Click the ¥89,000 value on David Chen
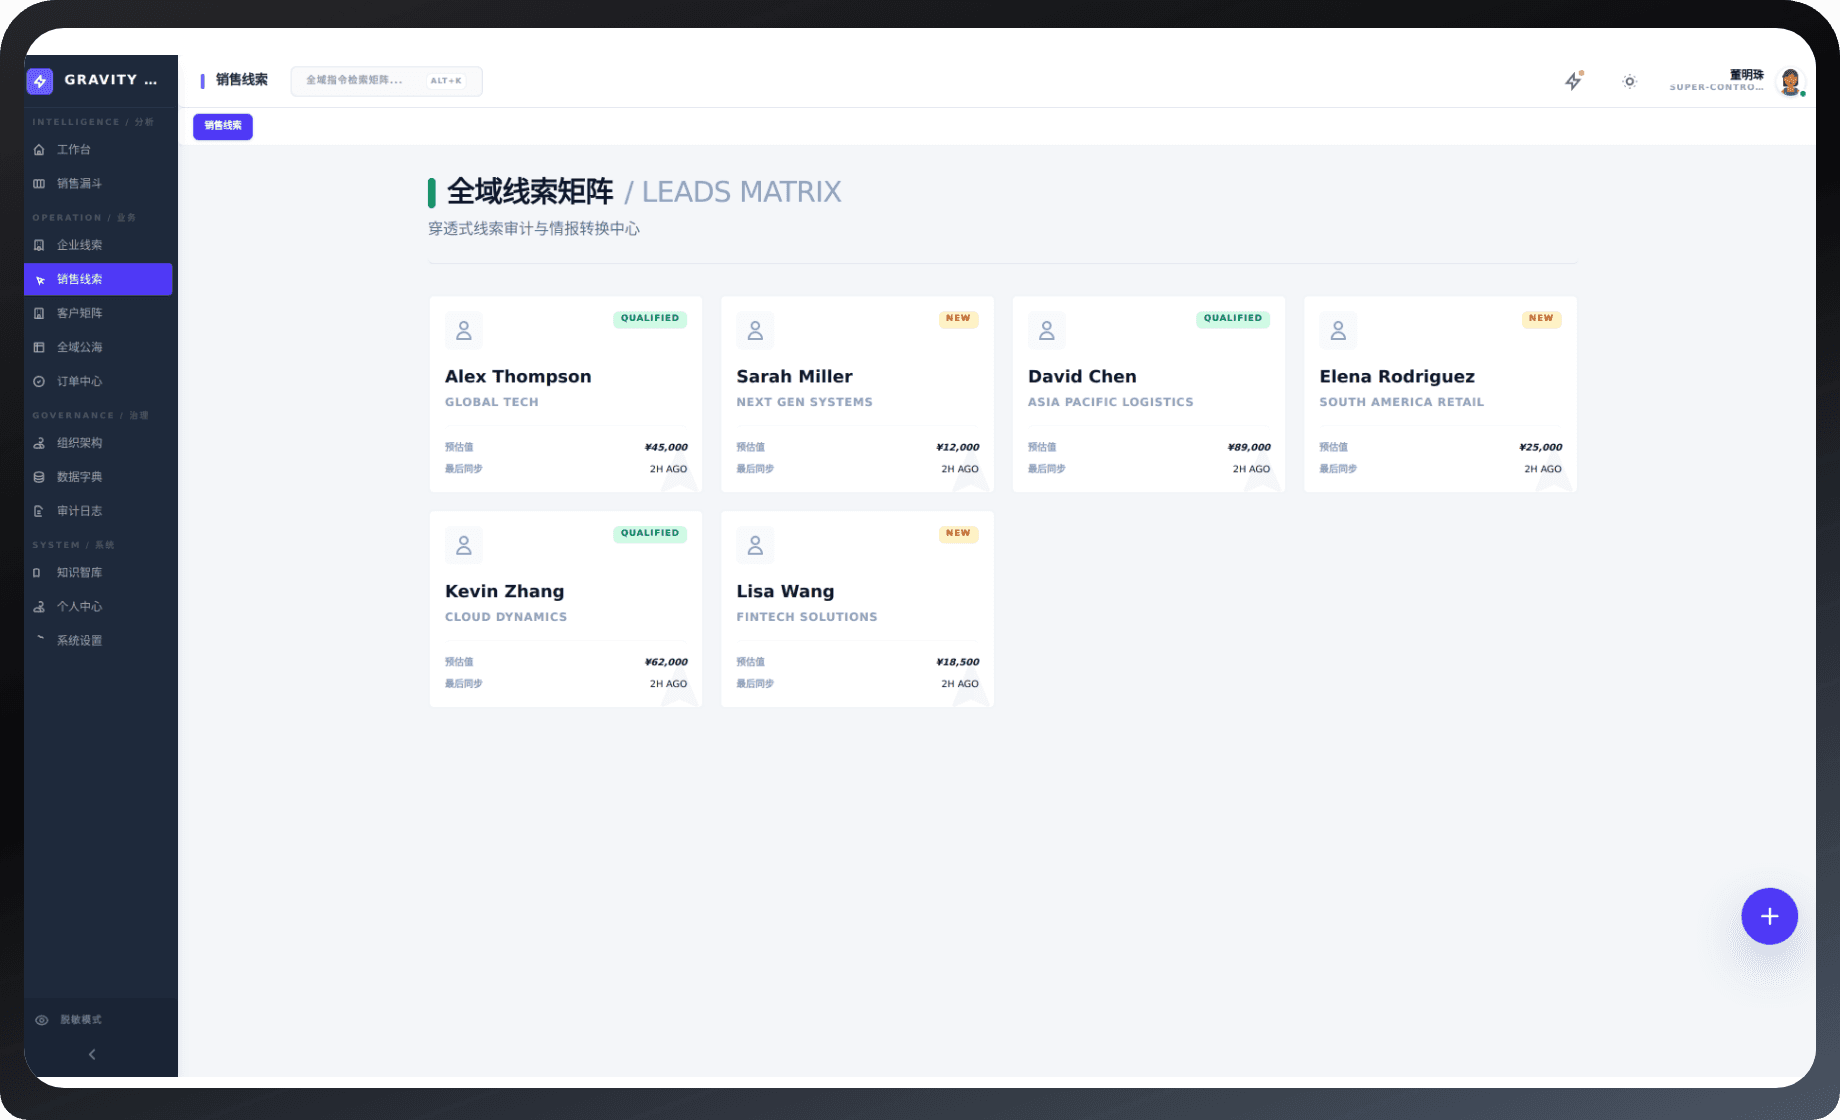Image resolution: width=1840 pixels, height=1120 pixels. click(1249, 448)
